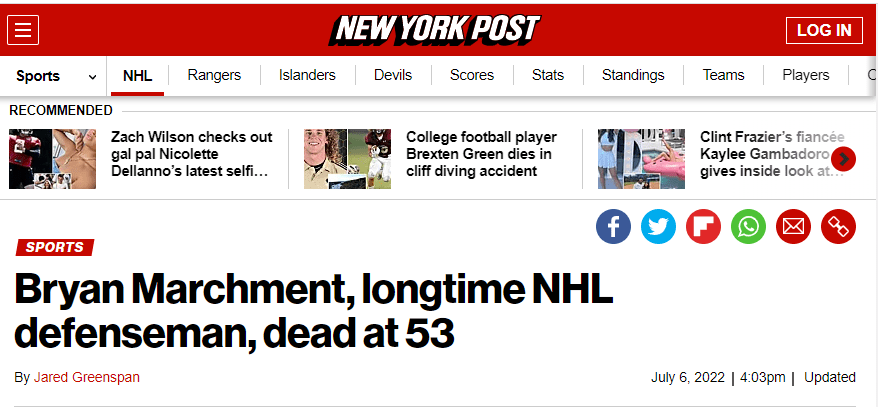Click the red SPORTS category tag
Screen dimensions: 878x407
55,247
